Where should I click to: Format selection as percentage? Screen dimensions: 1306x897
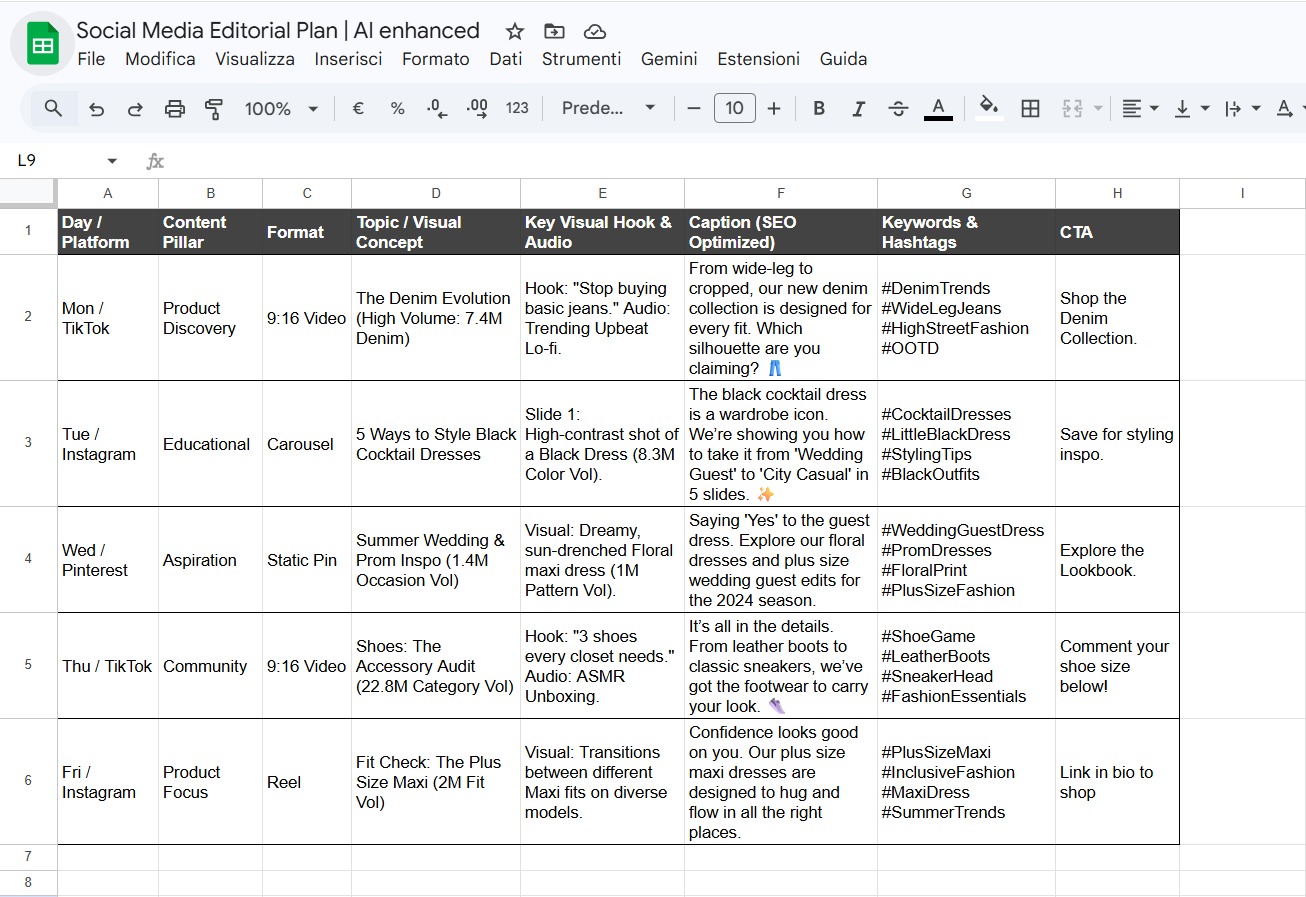click(x=397, y=108)
